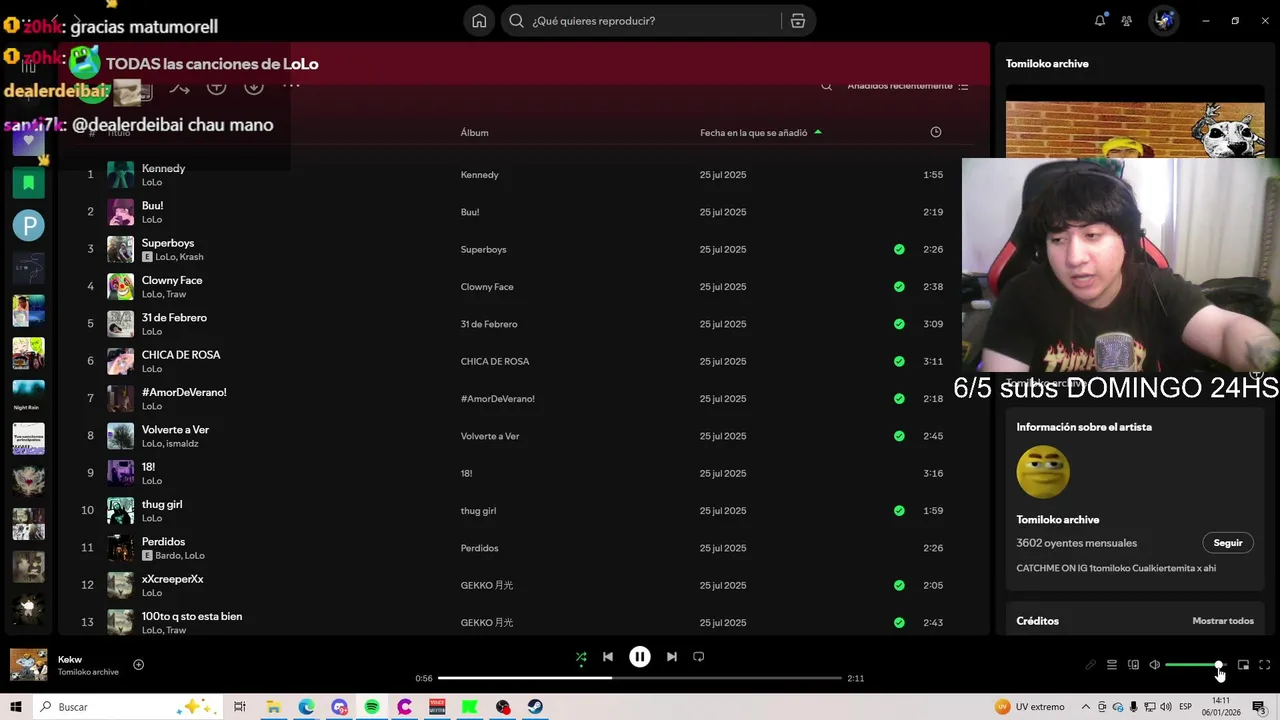
Task: Toggle the queue view
Action: pos(1111,665)
